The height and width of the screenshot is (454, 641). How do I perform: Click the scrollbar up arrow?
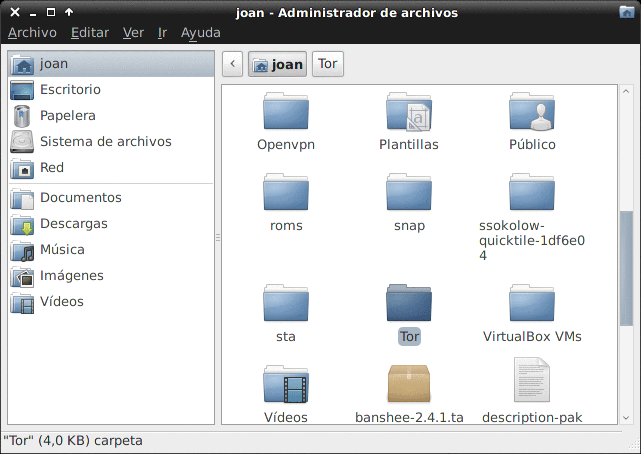point(626,91)
